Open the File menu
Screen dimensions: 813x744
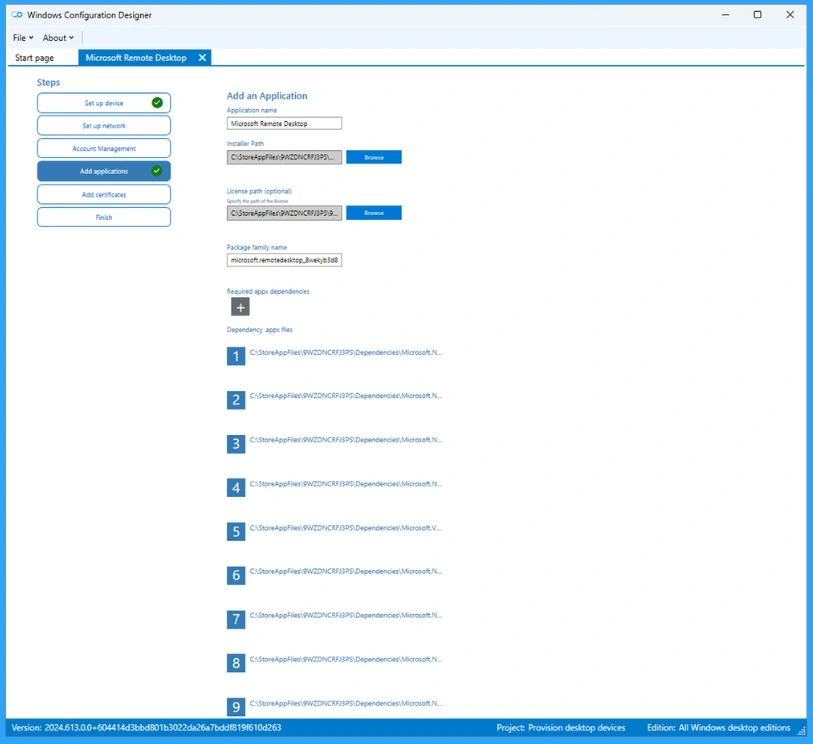tap(23, 38)
